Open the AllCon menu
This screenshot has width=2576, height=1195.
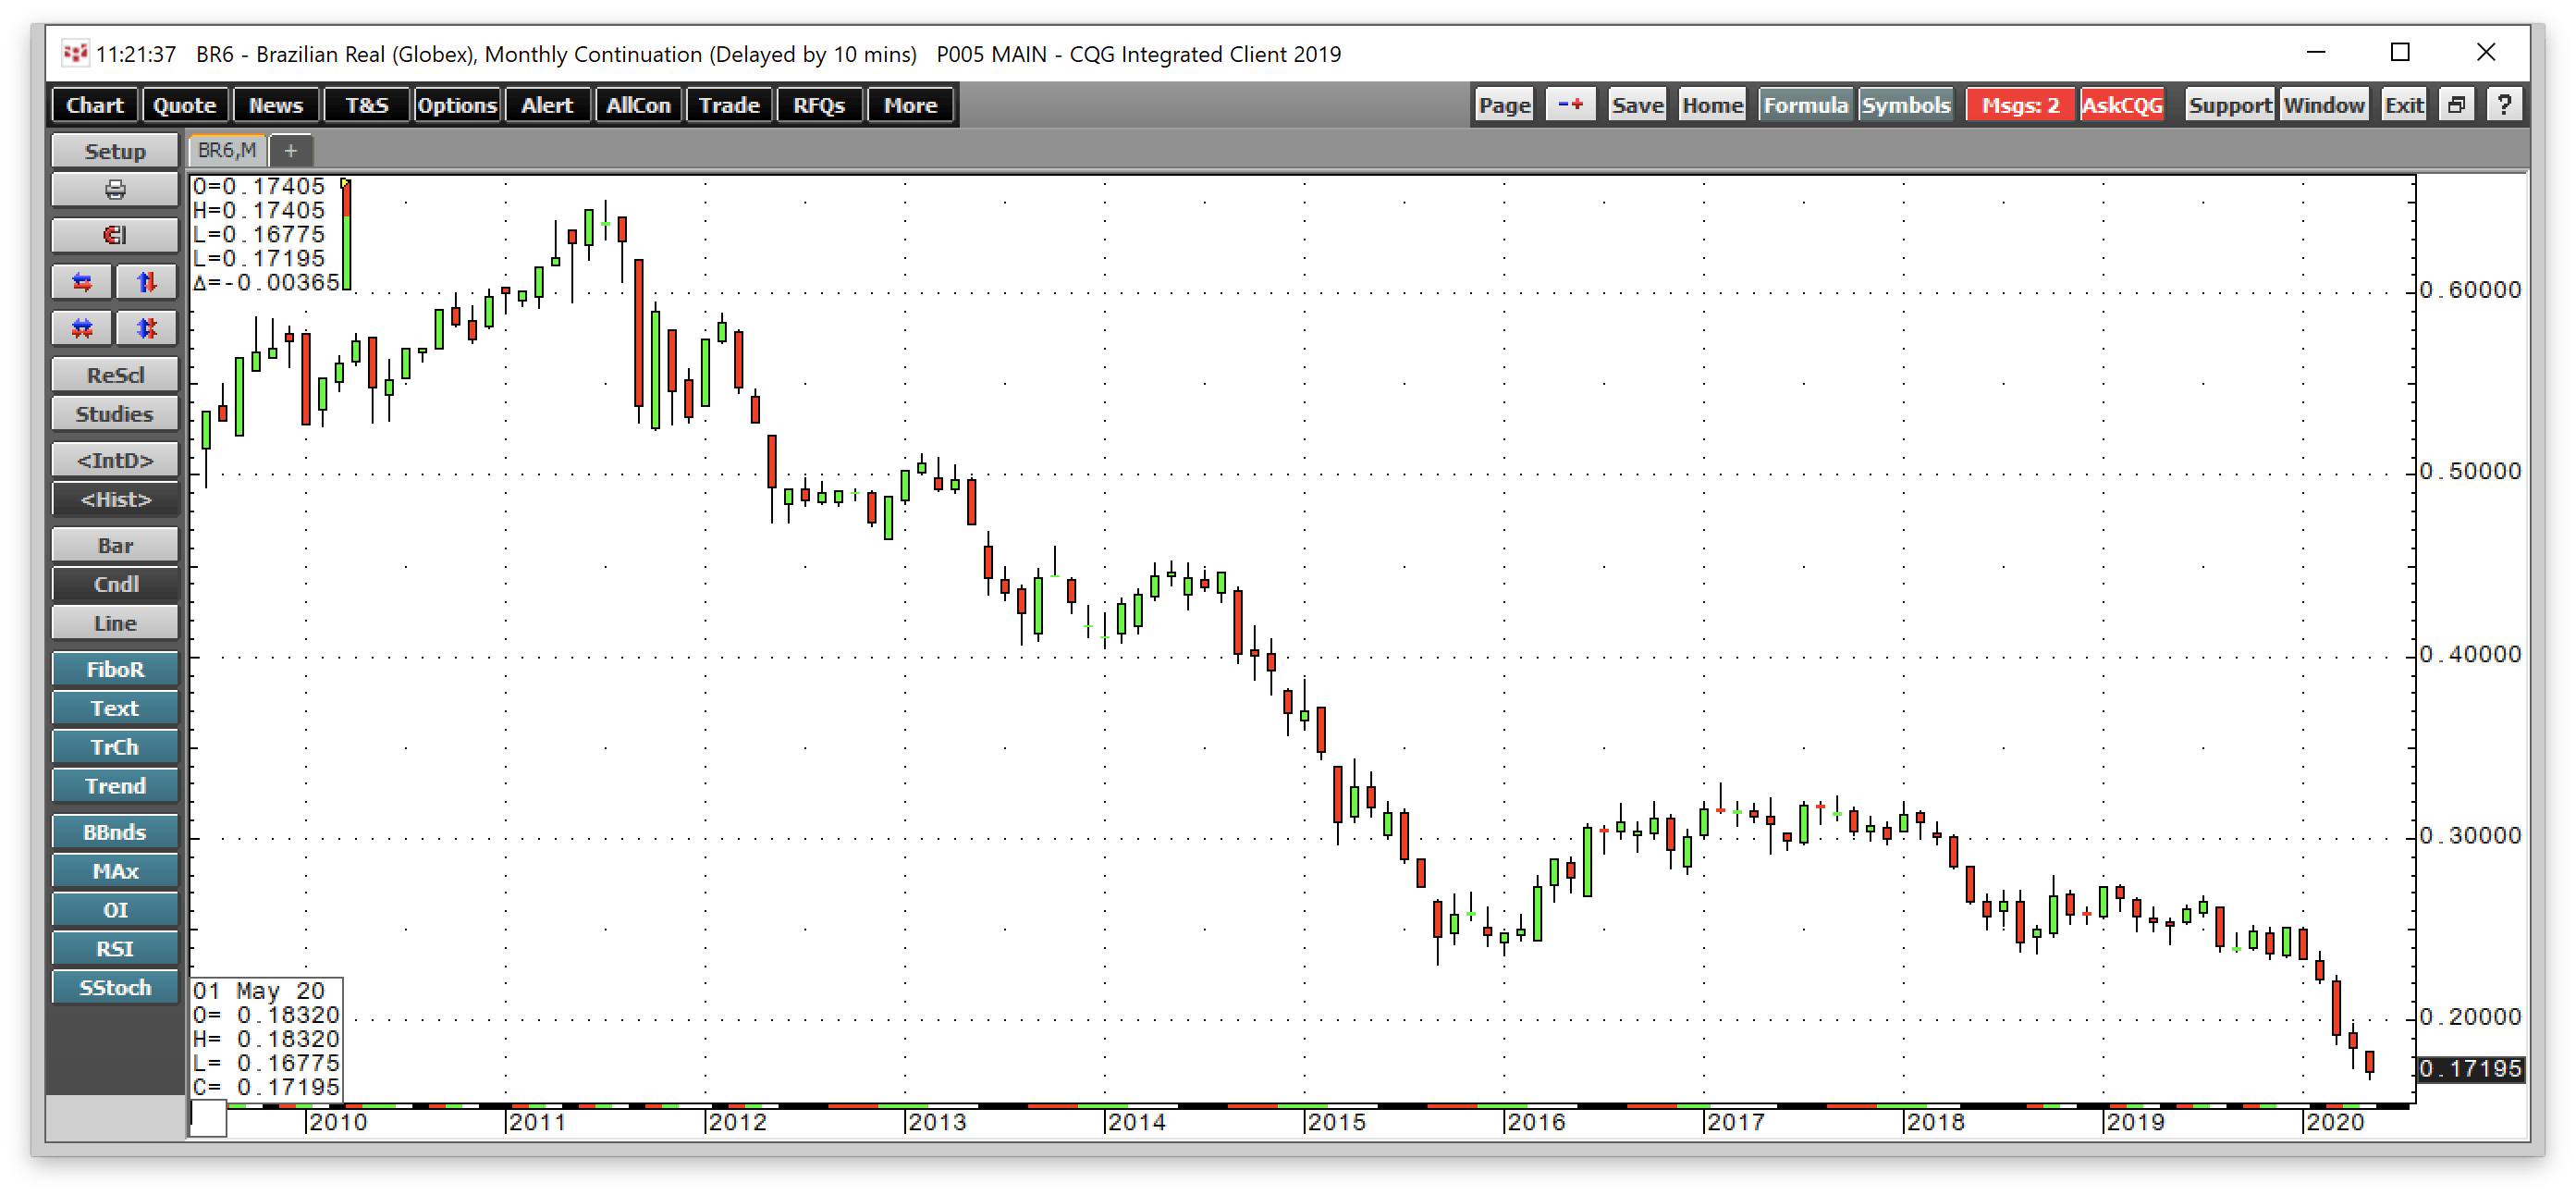click(638, 105)
